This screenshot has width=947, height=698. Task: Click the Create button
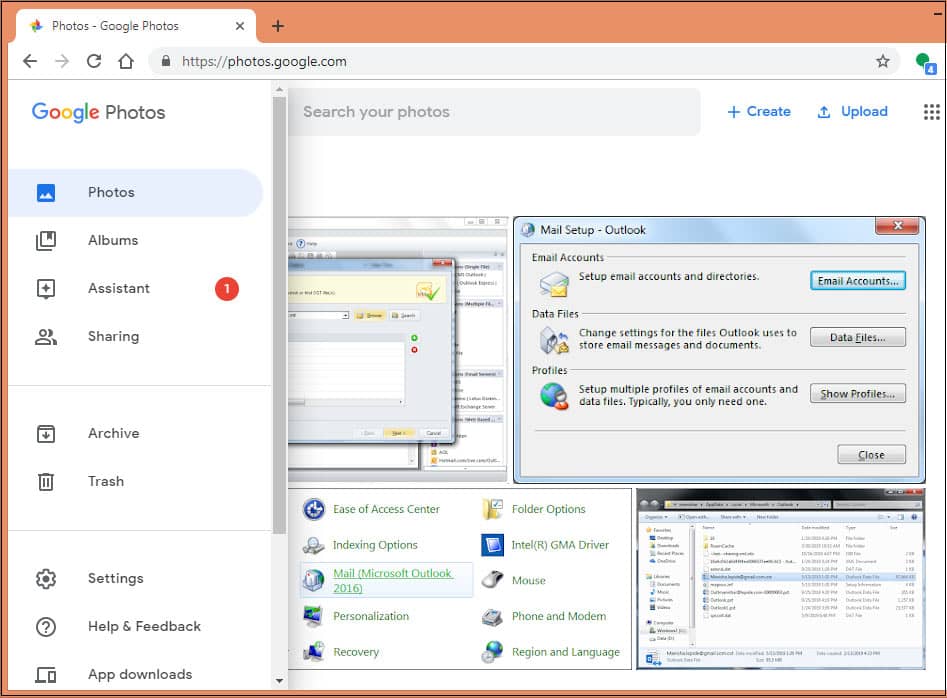[x=759, y=112]
